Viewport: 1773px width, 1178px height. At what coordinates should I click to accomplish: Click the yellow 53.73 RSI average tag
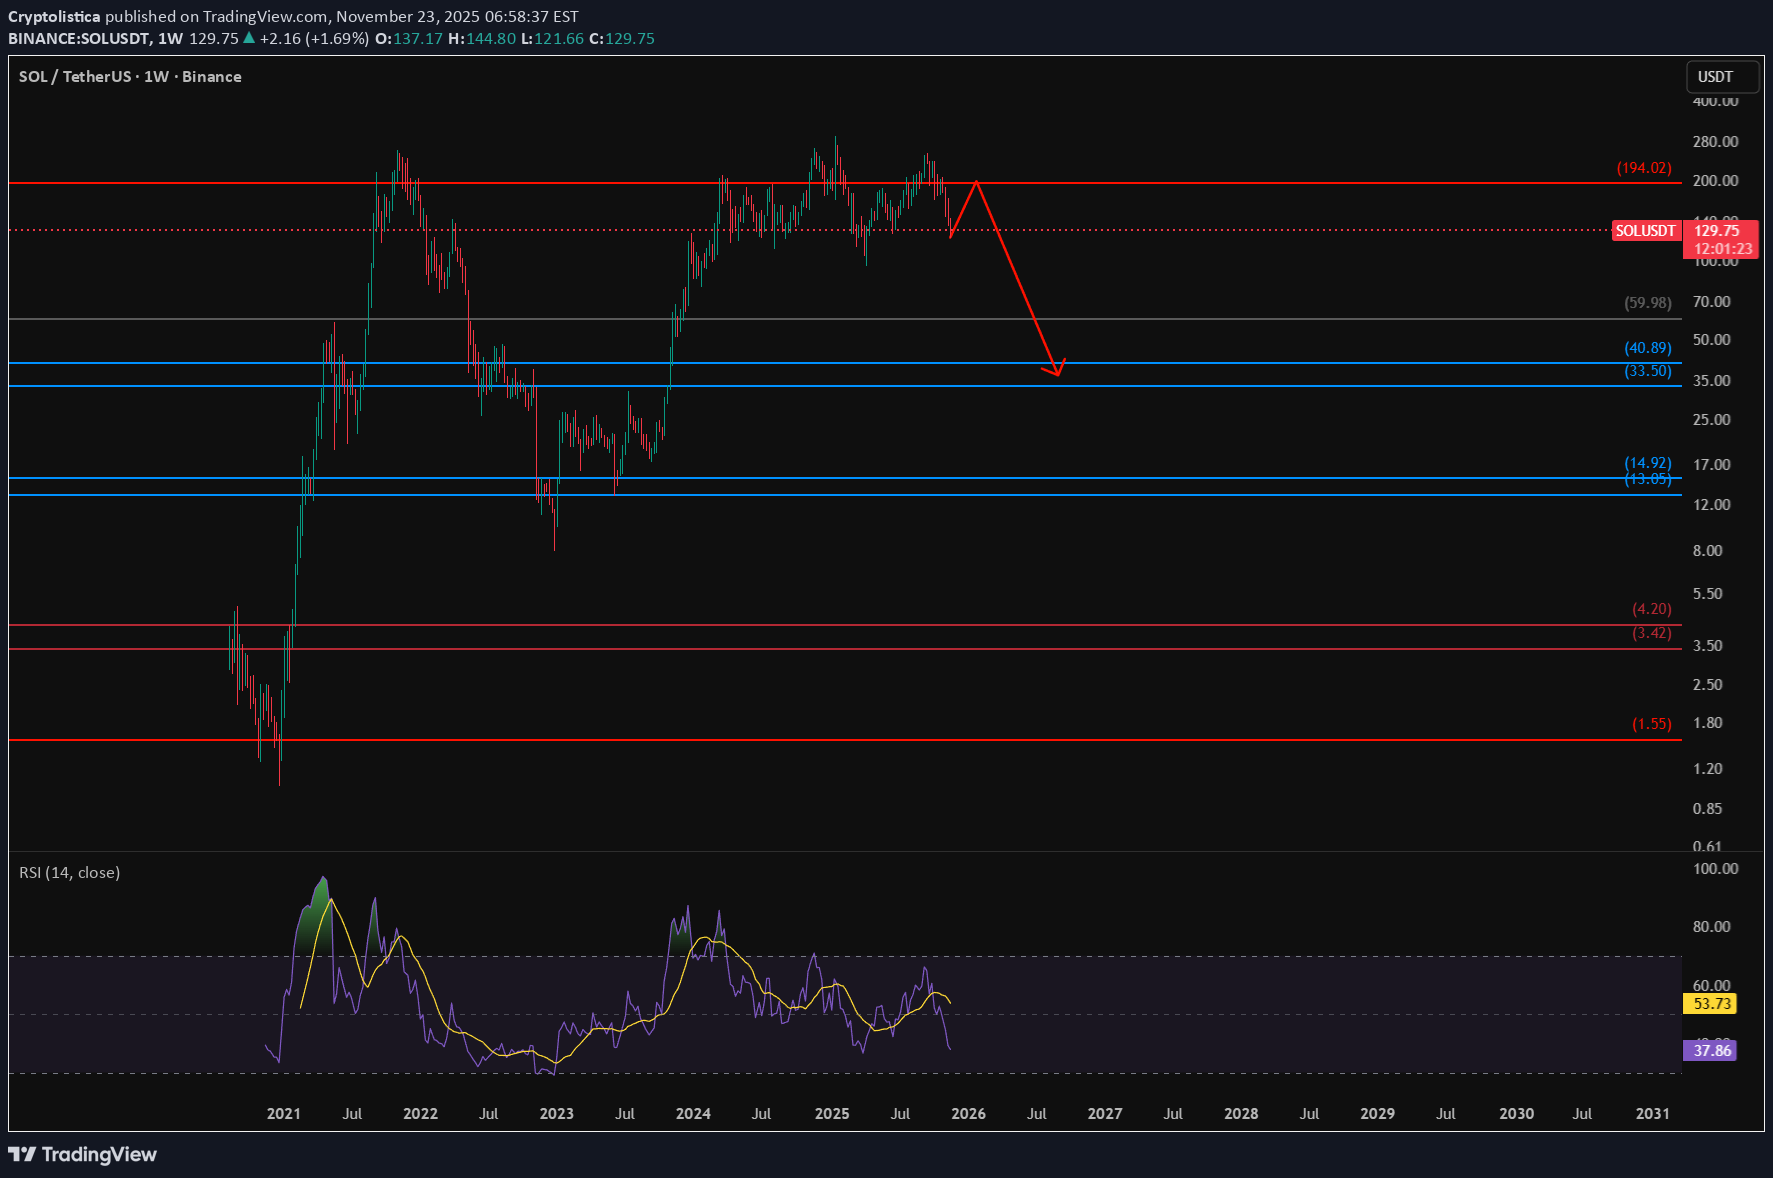point(1712,1004)
